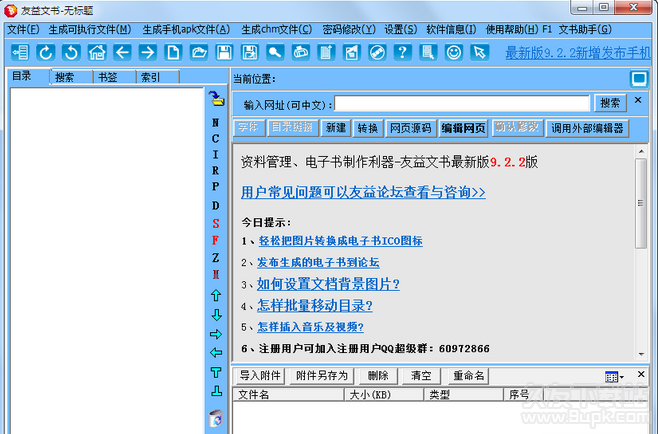Click the magnifier search toolbar icon

coord(275,52)
